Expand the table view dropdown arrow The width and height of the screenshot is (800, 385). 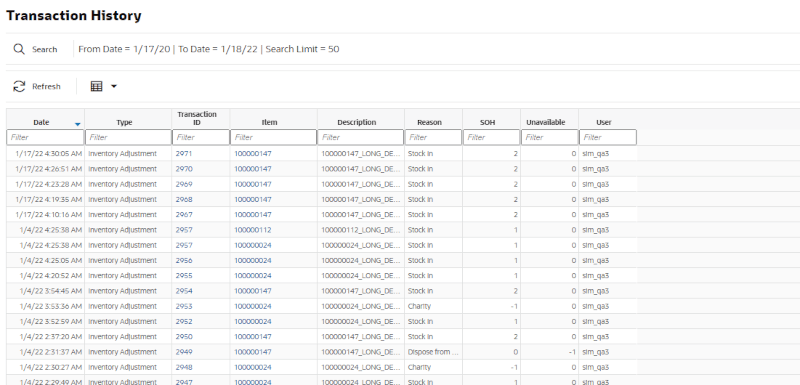tap(114, 87)
